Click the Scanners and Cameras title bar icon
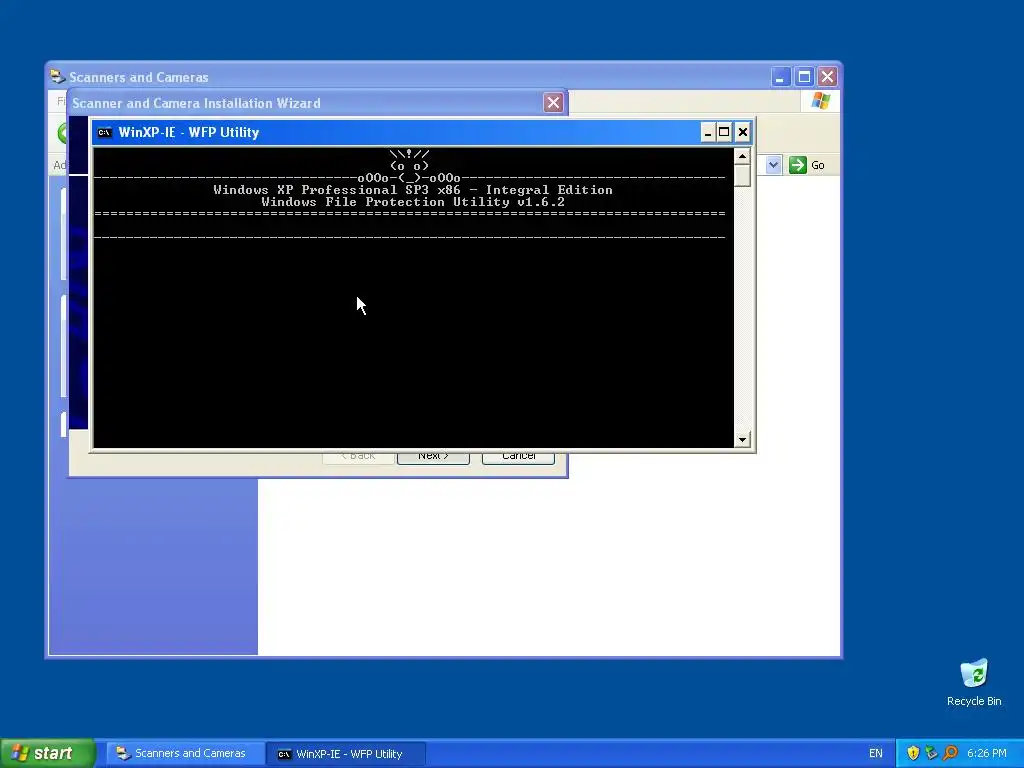Viewport: 1024px width, 768px height. 57,77
